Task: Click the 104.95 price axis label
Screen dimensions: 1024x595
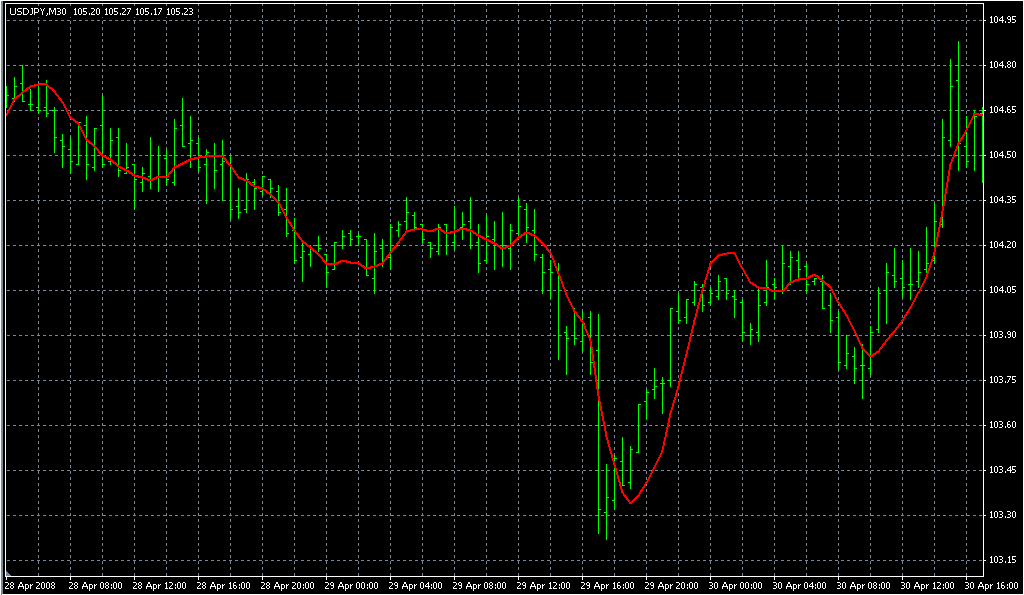Action: (x=1002, y=20)
